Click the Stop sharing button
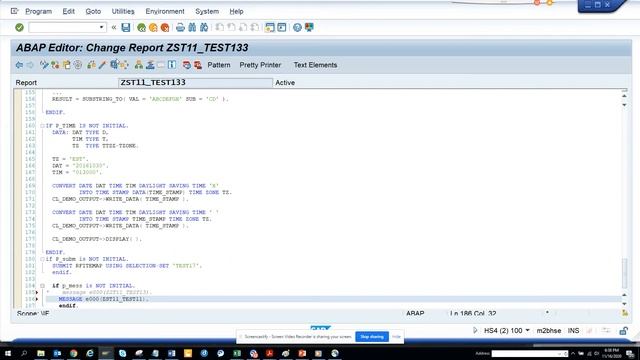Screen dimensions: 640x360 [372, 337]
